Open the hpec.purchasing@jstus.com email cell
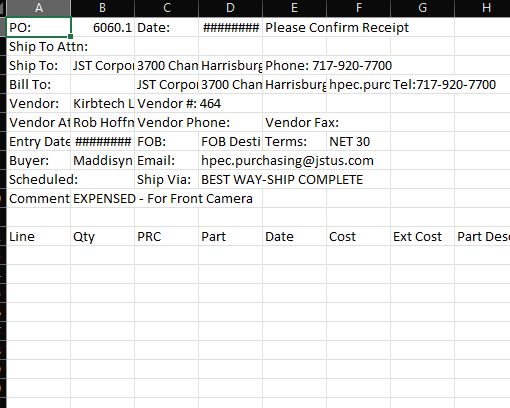This screenshot has width=510, height=408. [287, 160]
